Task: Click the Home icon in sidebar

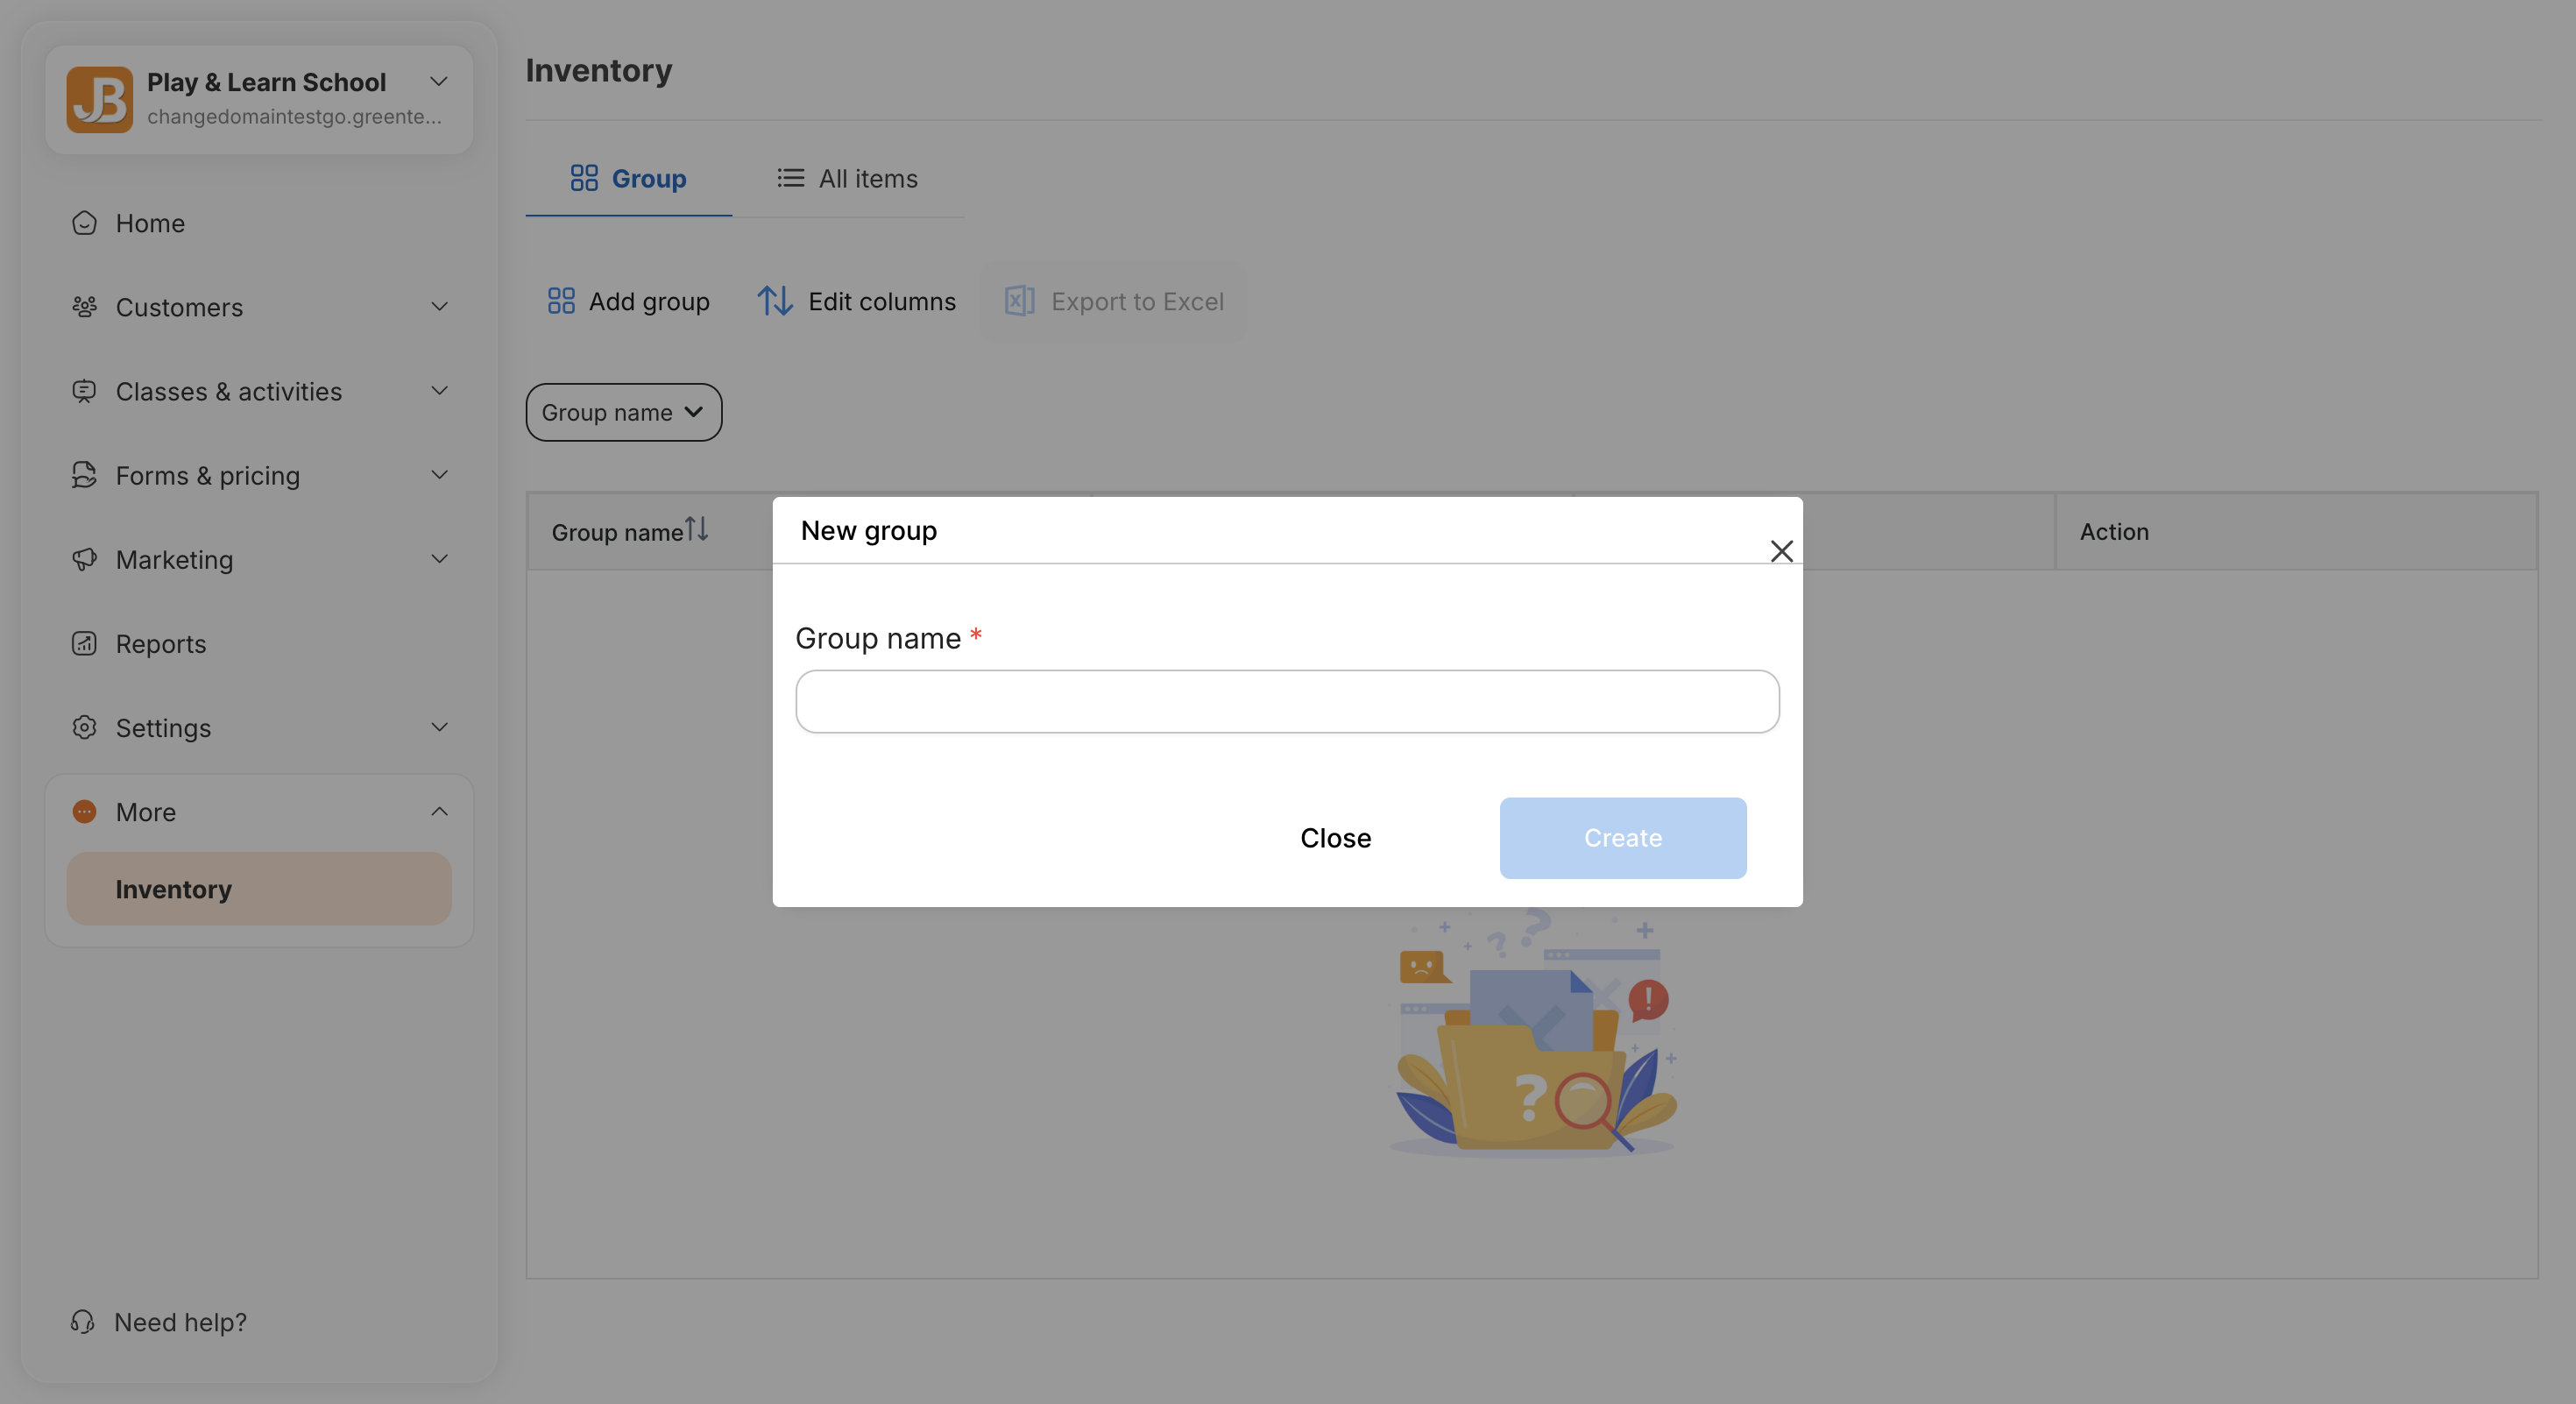Action: coord(84,223)
